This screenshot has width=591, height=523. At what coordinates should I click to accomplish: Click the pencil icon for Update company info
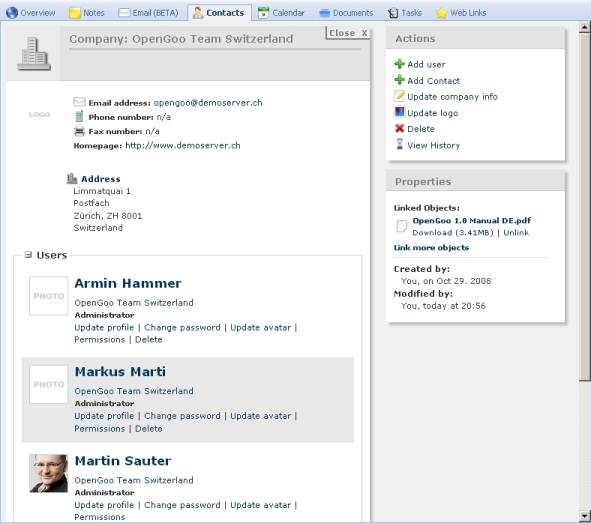click(399, 96)
